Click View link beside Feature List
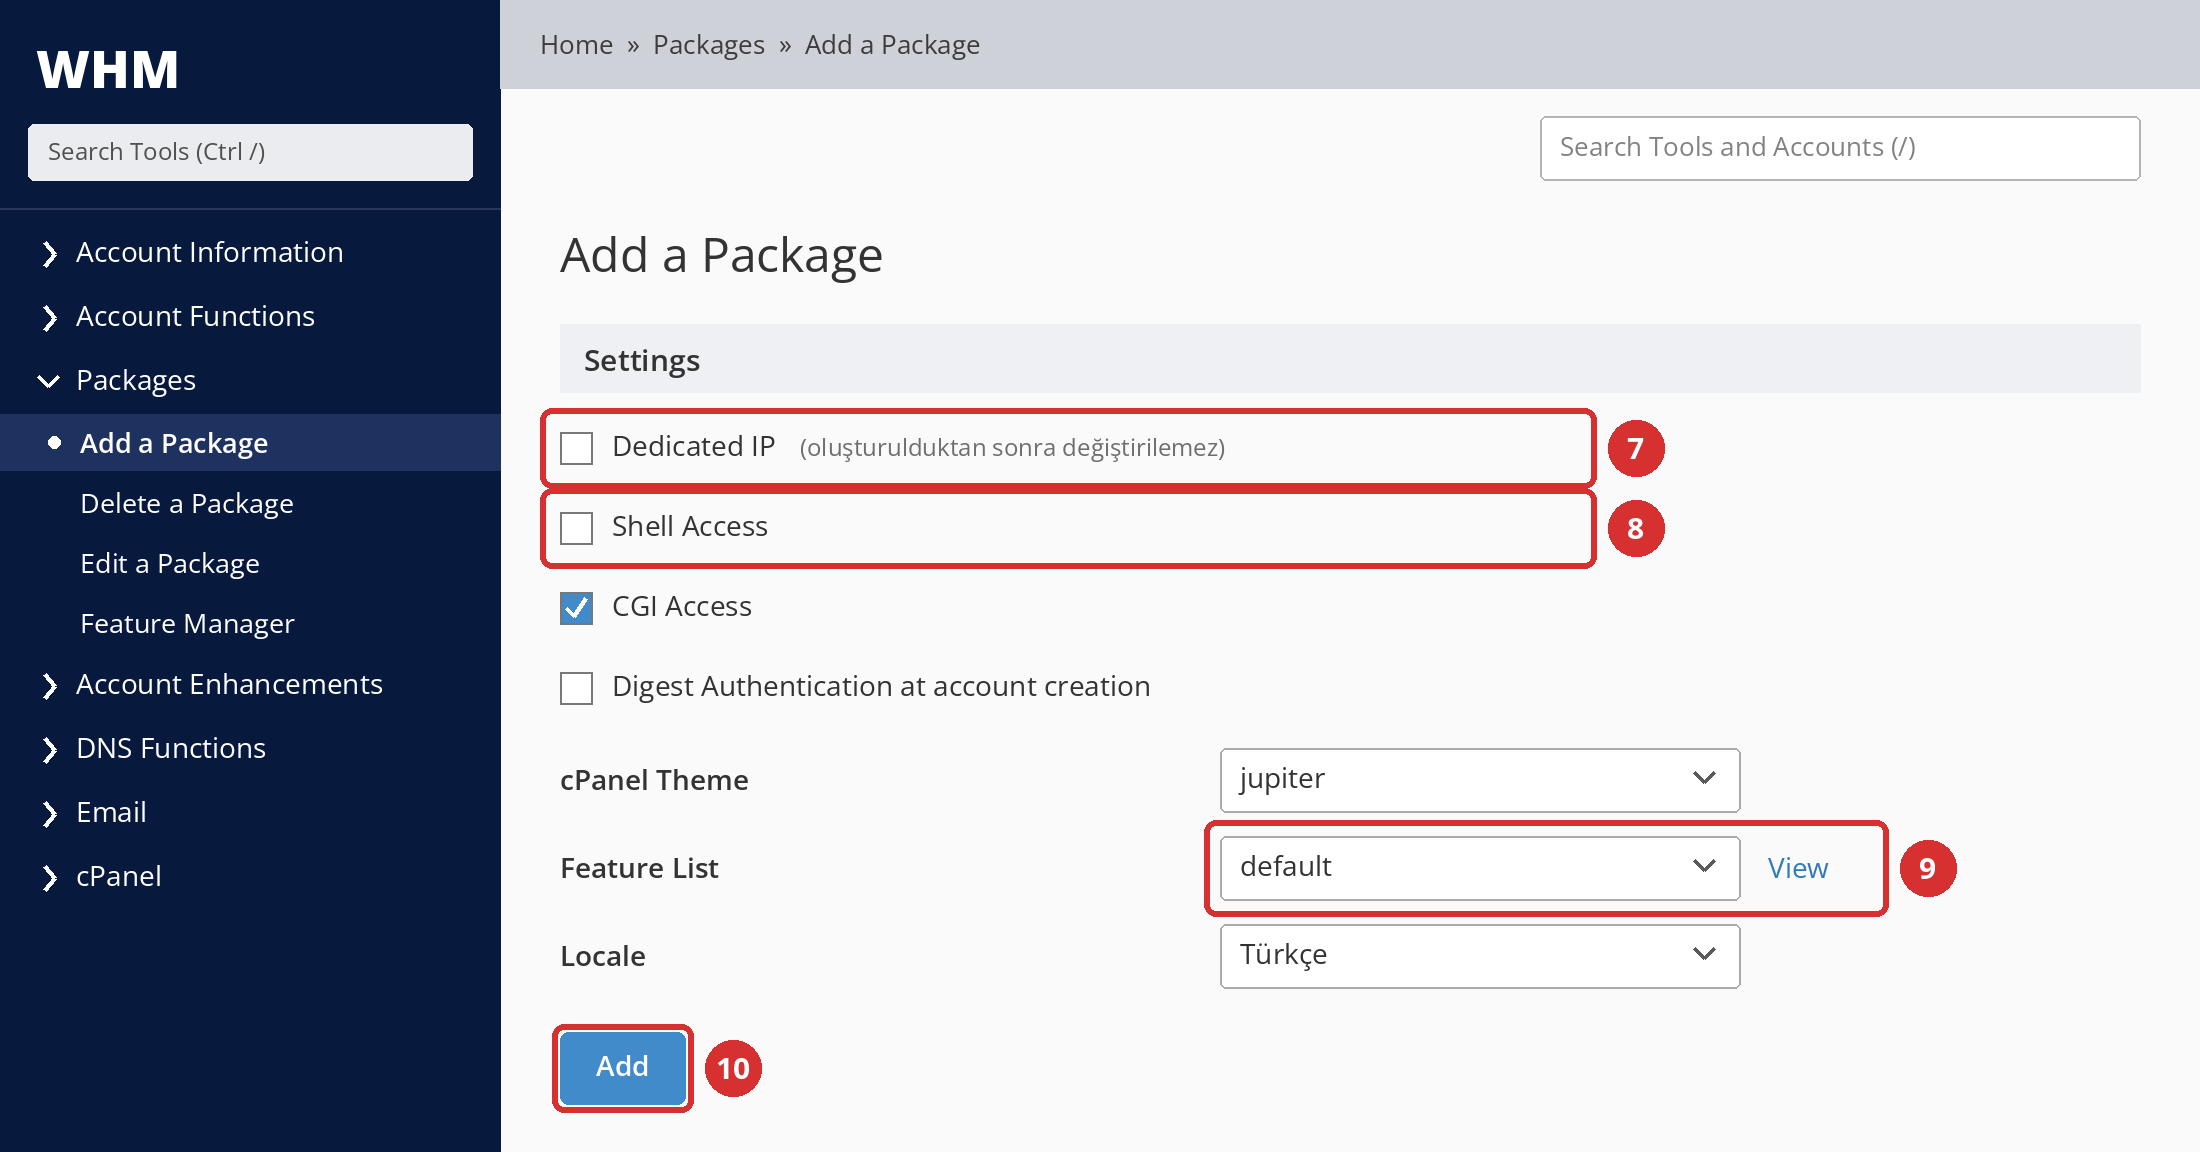2200x1152 pixels. point(1797,868)
